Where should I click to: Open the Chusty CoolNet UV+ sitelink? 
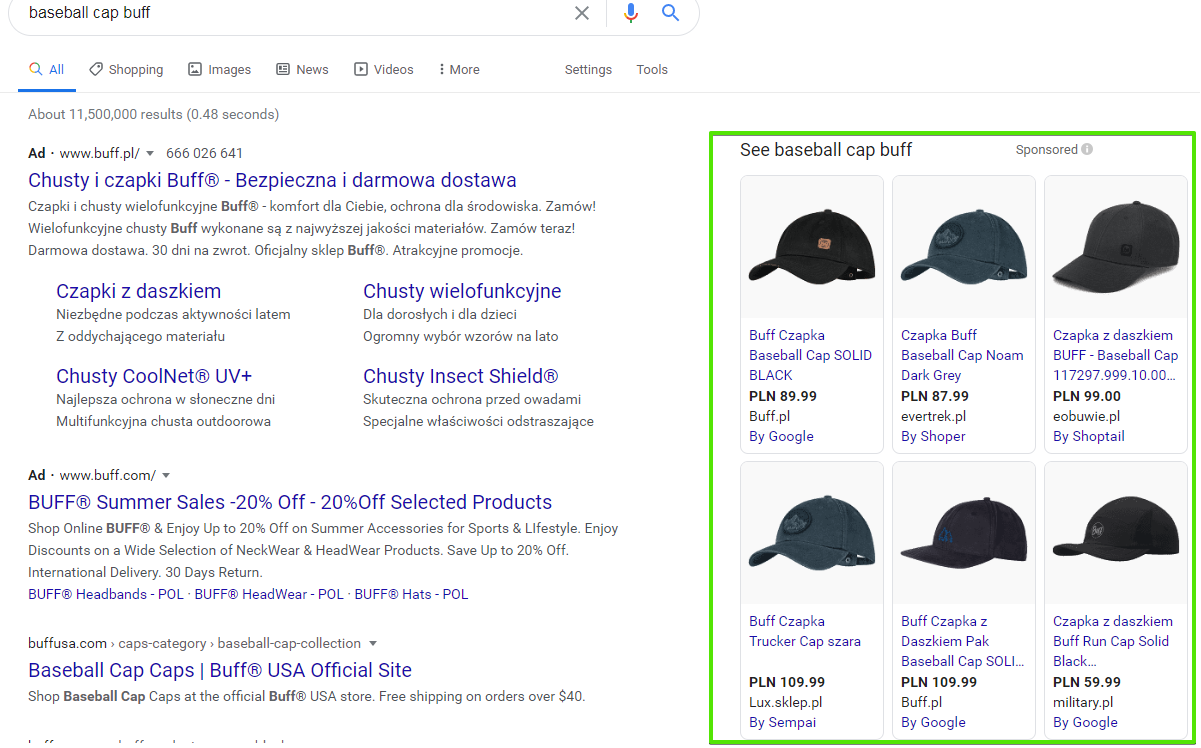pos(154,376)
